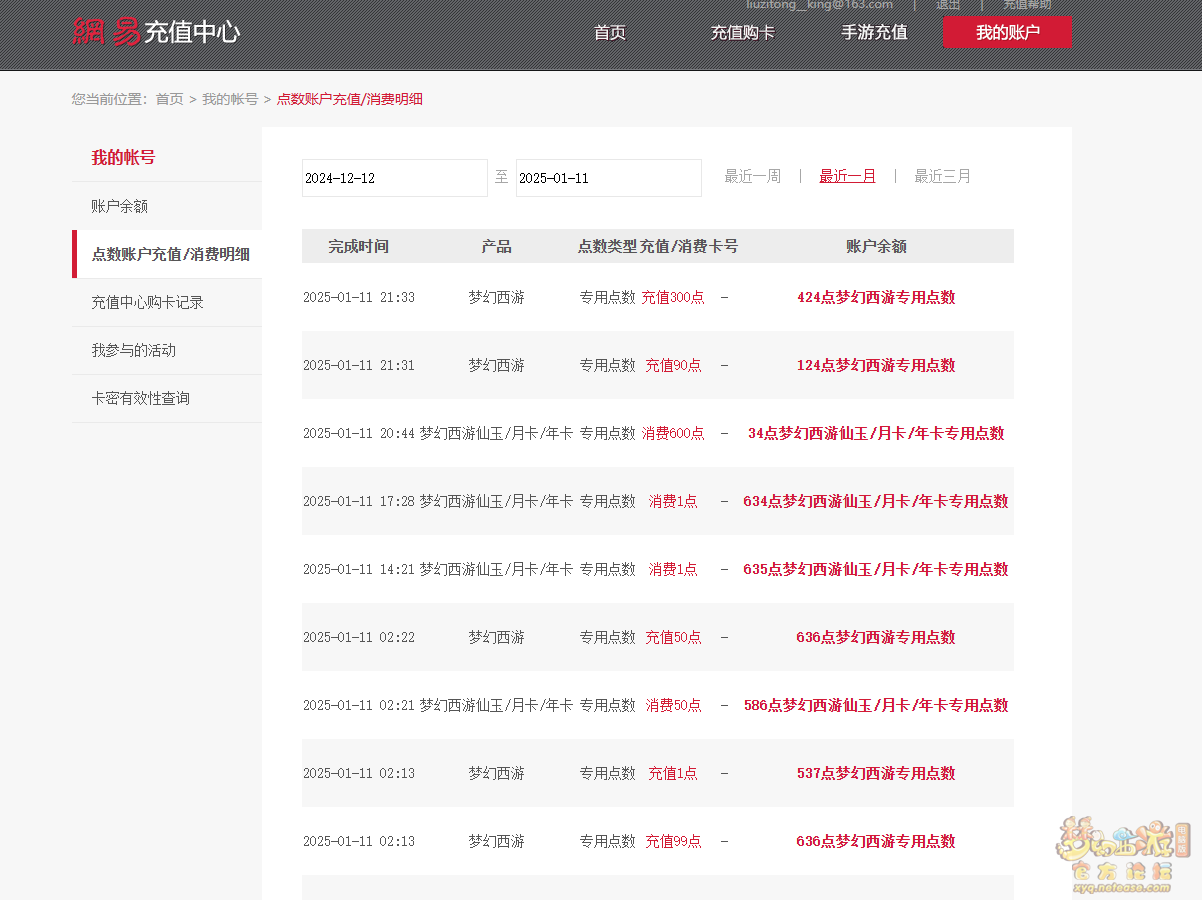Go to 首页 in the breadcrumb
The height and width of the screenshot is (900, 1202).
[x=169, y=99]
